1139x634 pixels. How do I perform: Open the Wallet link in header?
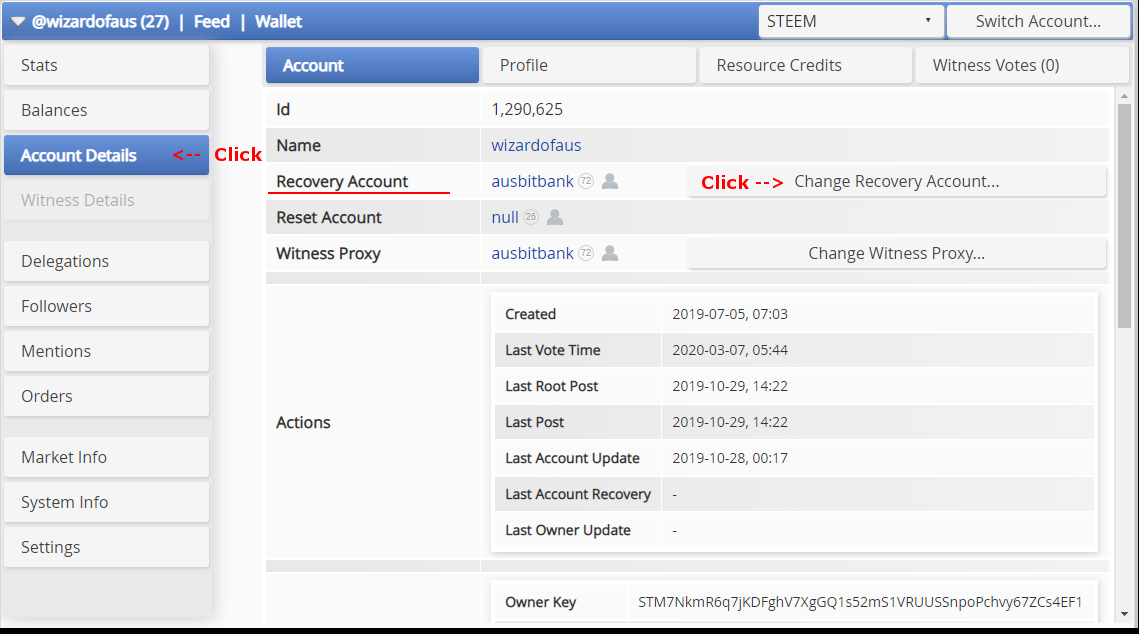(x=278, y=21)
